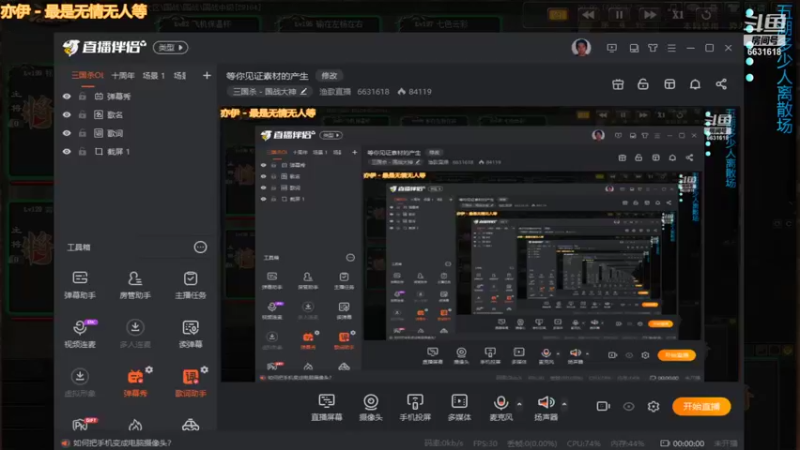Viewport: 800px width, 450px height.
Task: Toggle the preview eye icon near 开始直播
Action: point(629,406)
